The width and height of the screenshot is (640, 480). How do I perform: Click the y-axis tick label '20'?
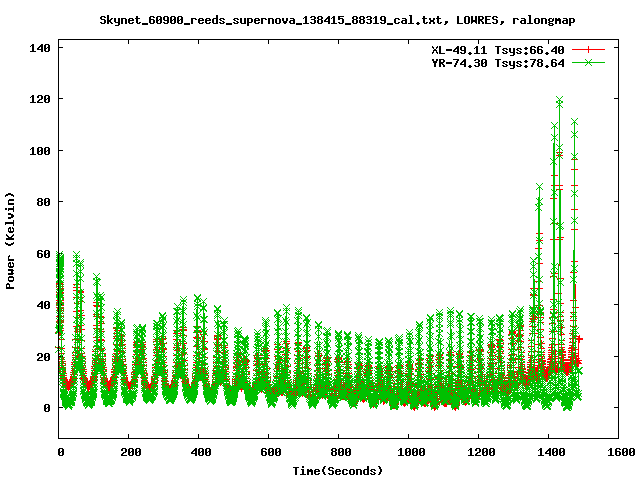(x=44, y=357)
